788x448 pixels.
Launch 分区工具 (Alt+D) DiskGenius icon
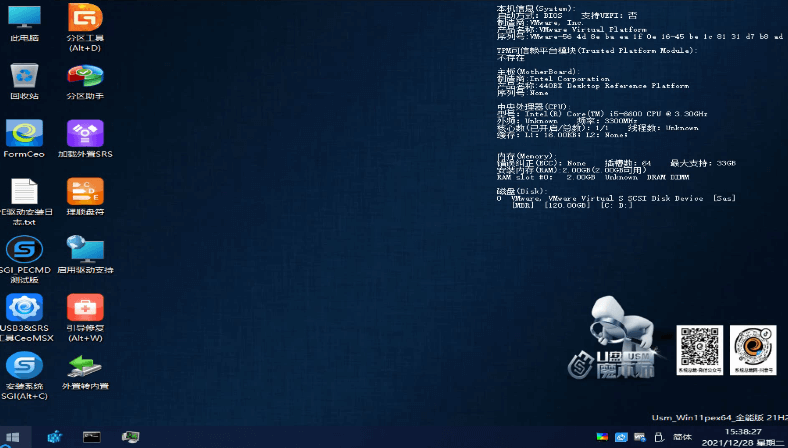pos(85,26)
